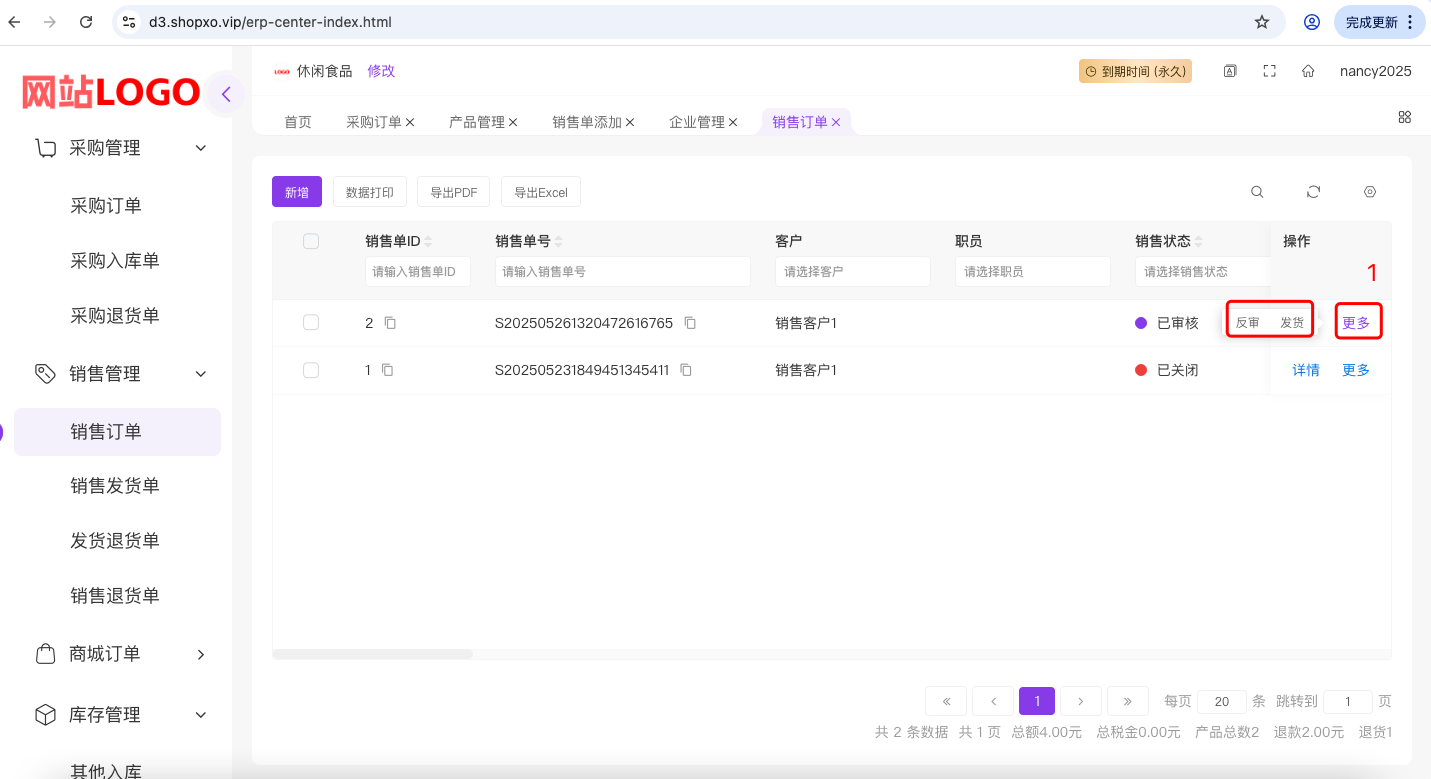Copy order number S202505261320472616765
Screen dimensions: 1431x779
(x=690, y=323)
